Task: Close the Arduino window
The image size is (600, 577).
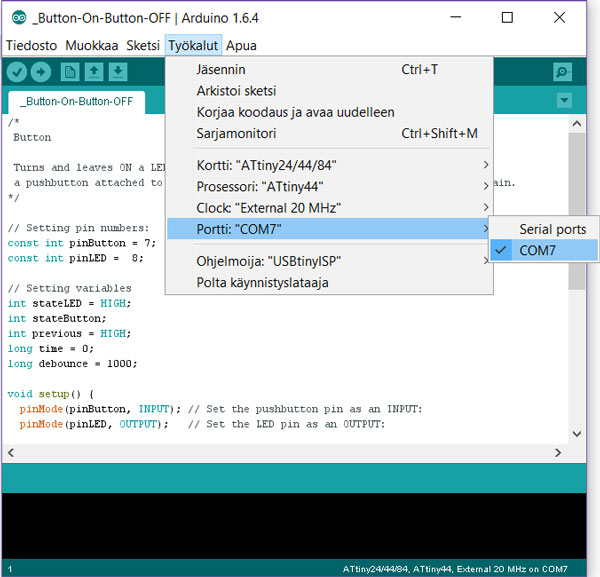Action: click(559, 18)
